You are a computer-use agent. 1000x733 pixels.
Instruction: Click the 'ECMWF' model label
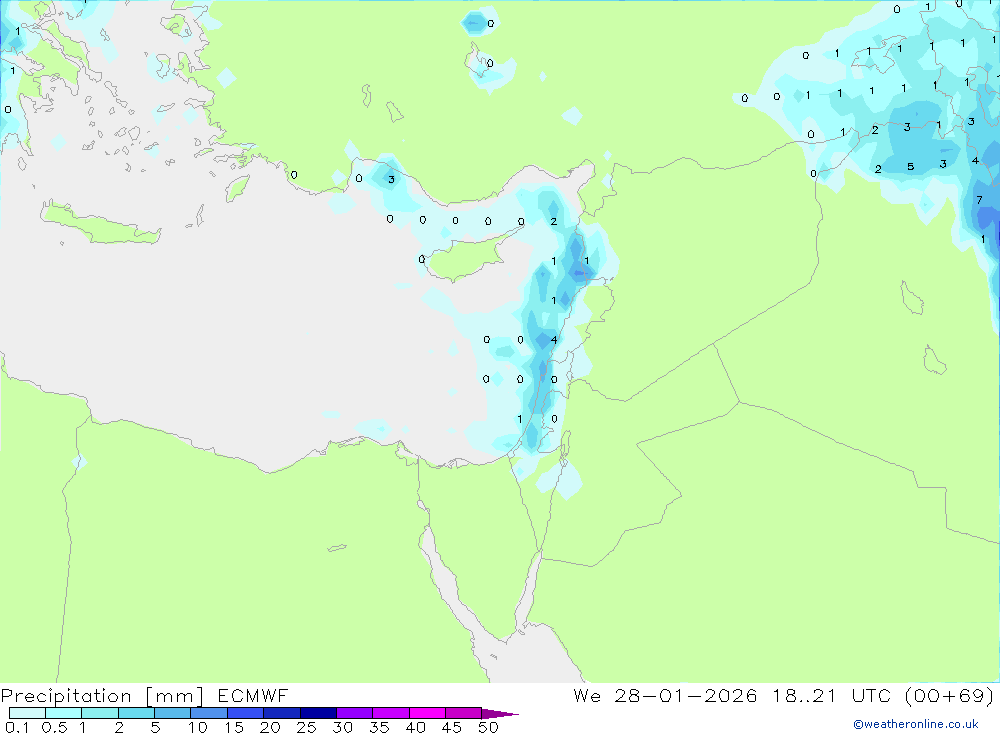click(253, 695)
